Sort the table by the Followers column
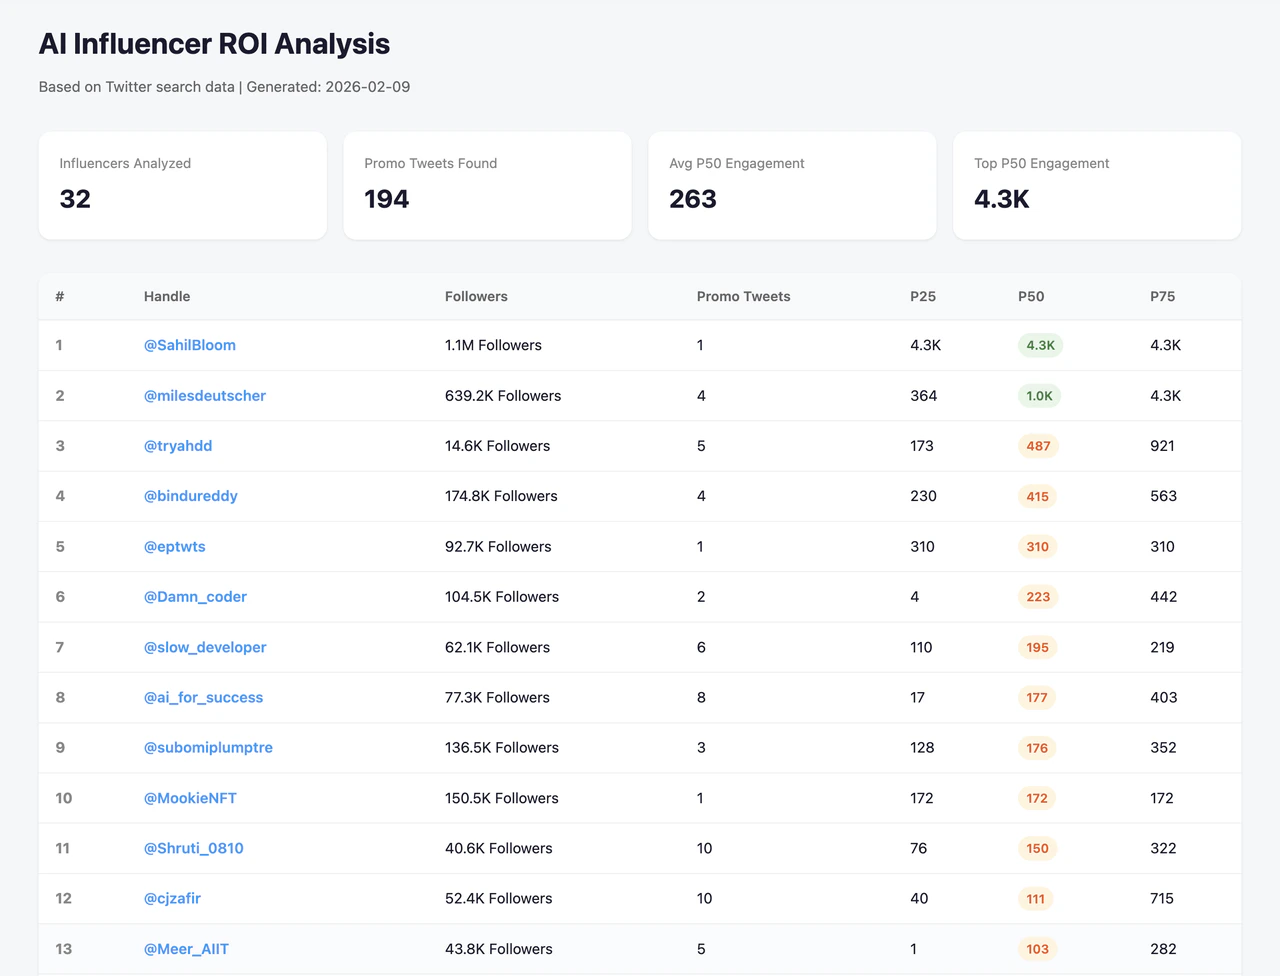The image size is (1280, 976). coord(476,296)
